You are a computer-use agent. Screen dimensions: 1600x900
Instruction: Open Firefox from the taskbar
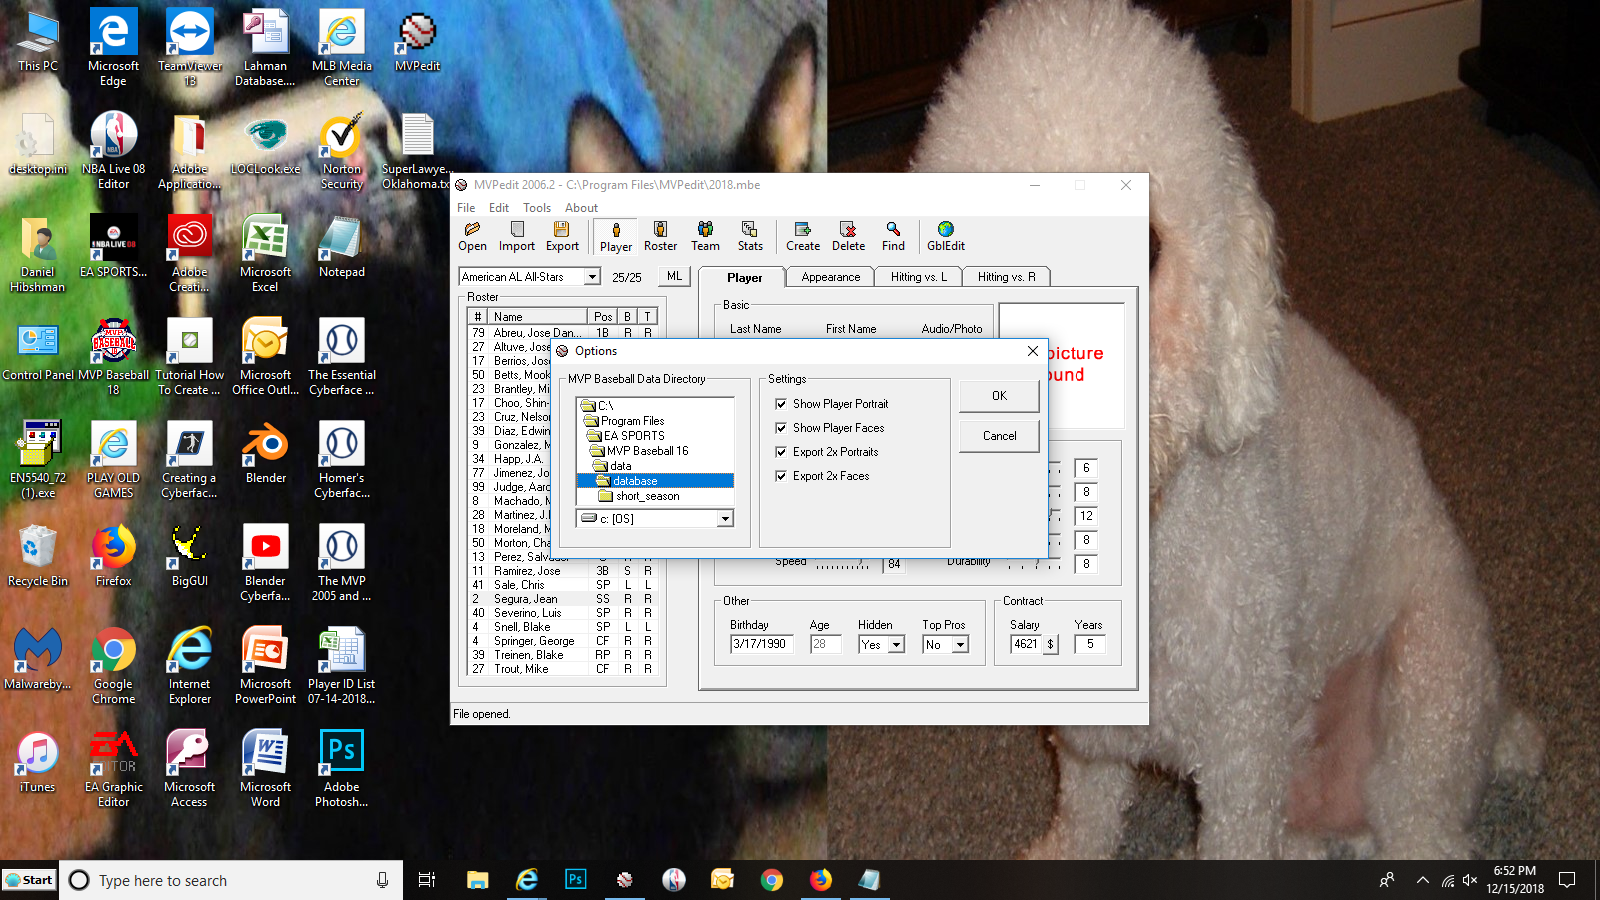pyautogui.click(x=821, y=880)
